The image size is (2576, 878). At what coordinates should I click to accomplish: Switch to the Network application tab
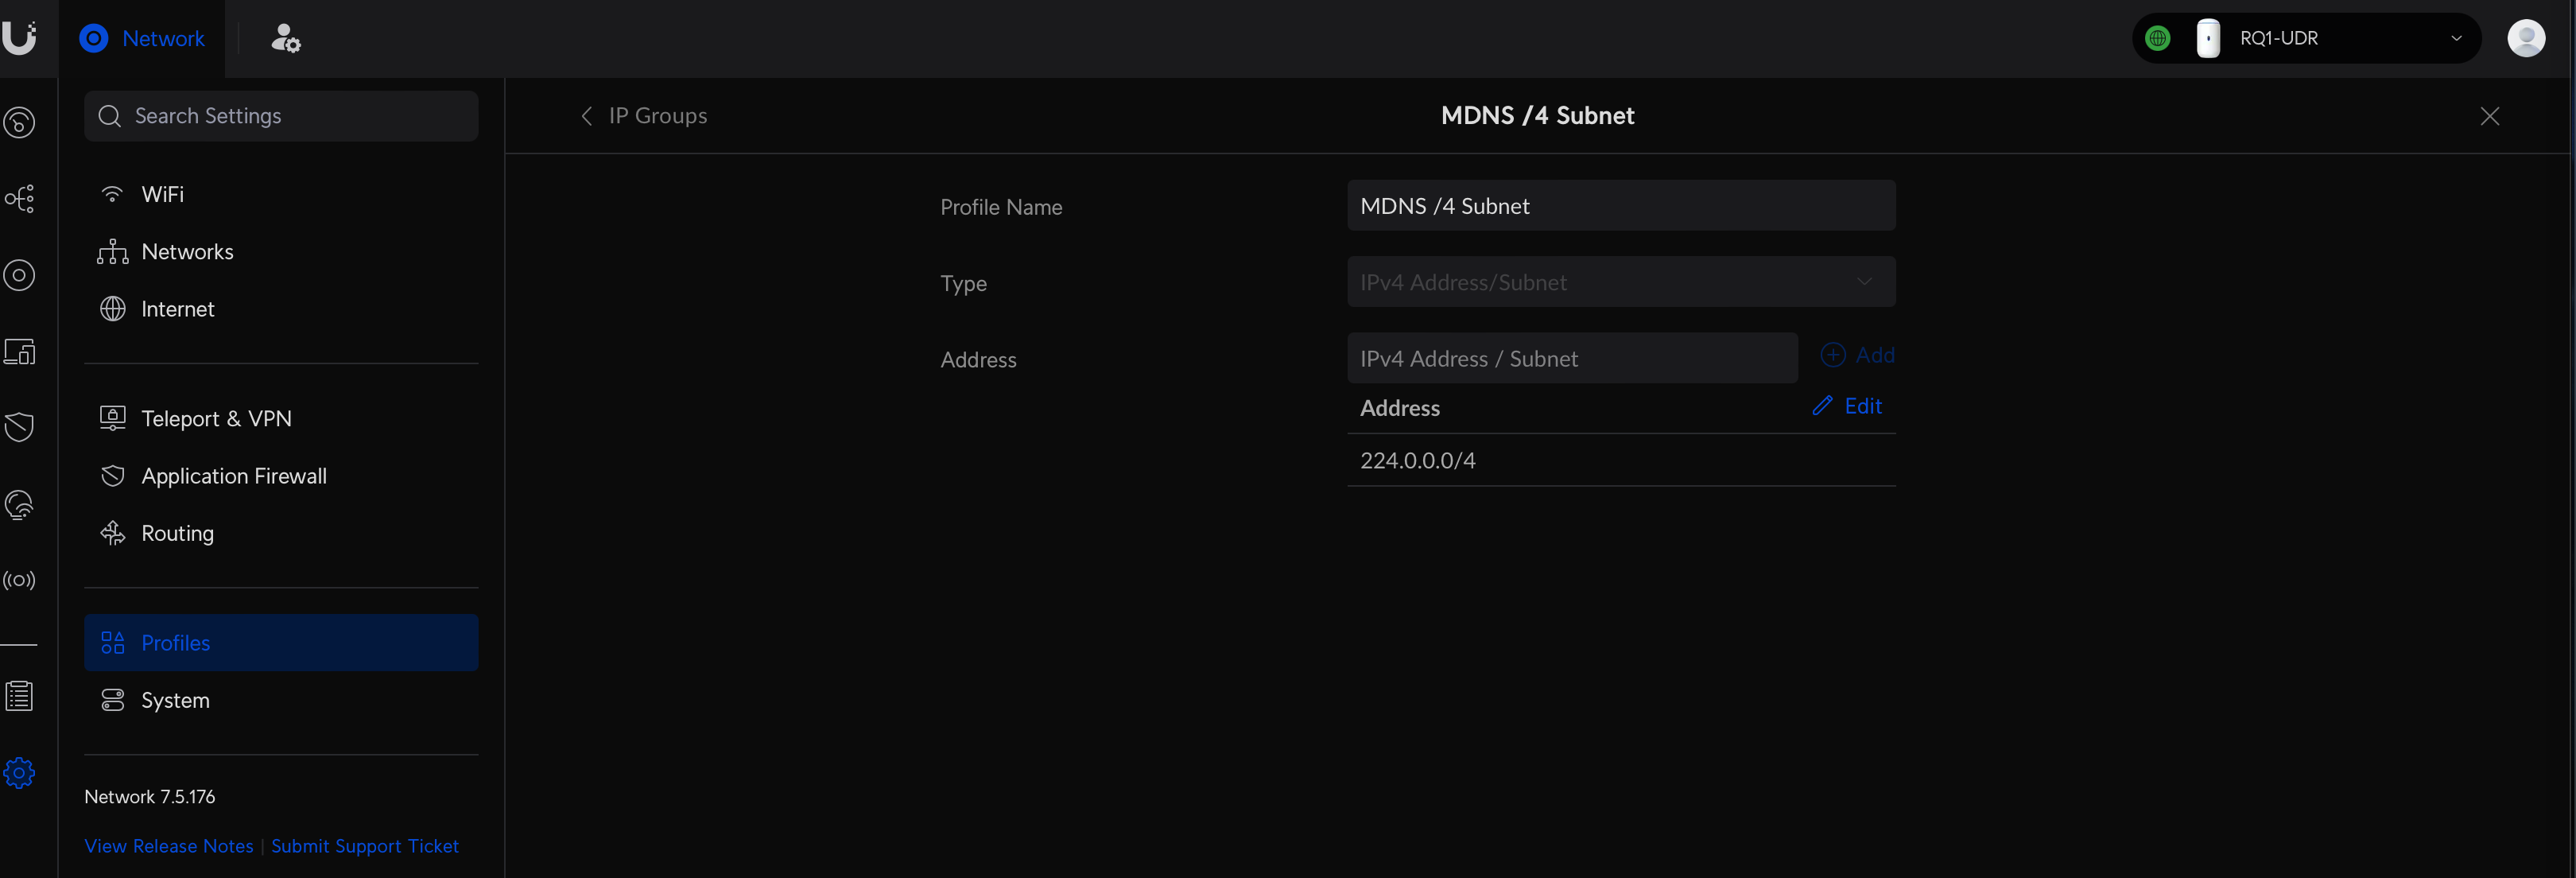[x=143, y=38]
